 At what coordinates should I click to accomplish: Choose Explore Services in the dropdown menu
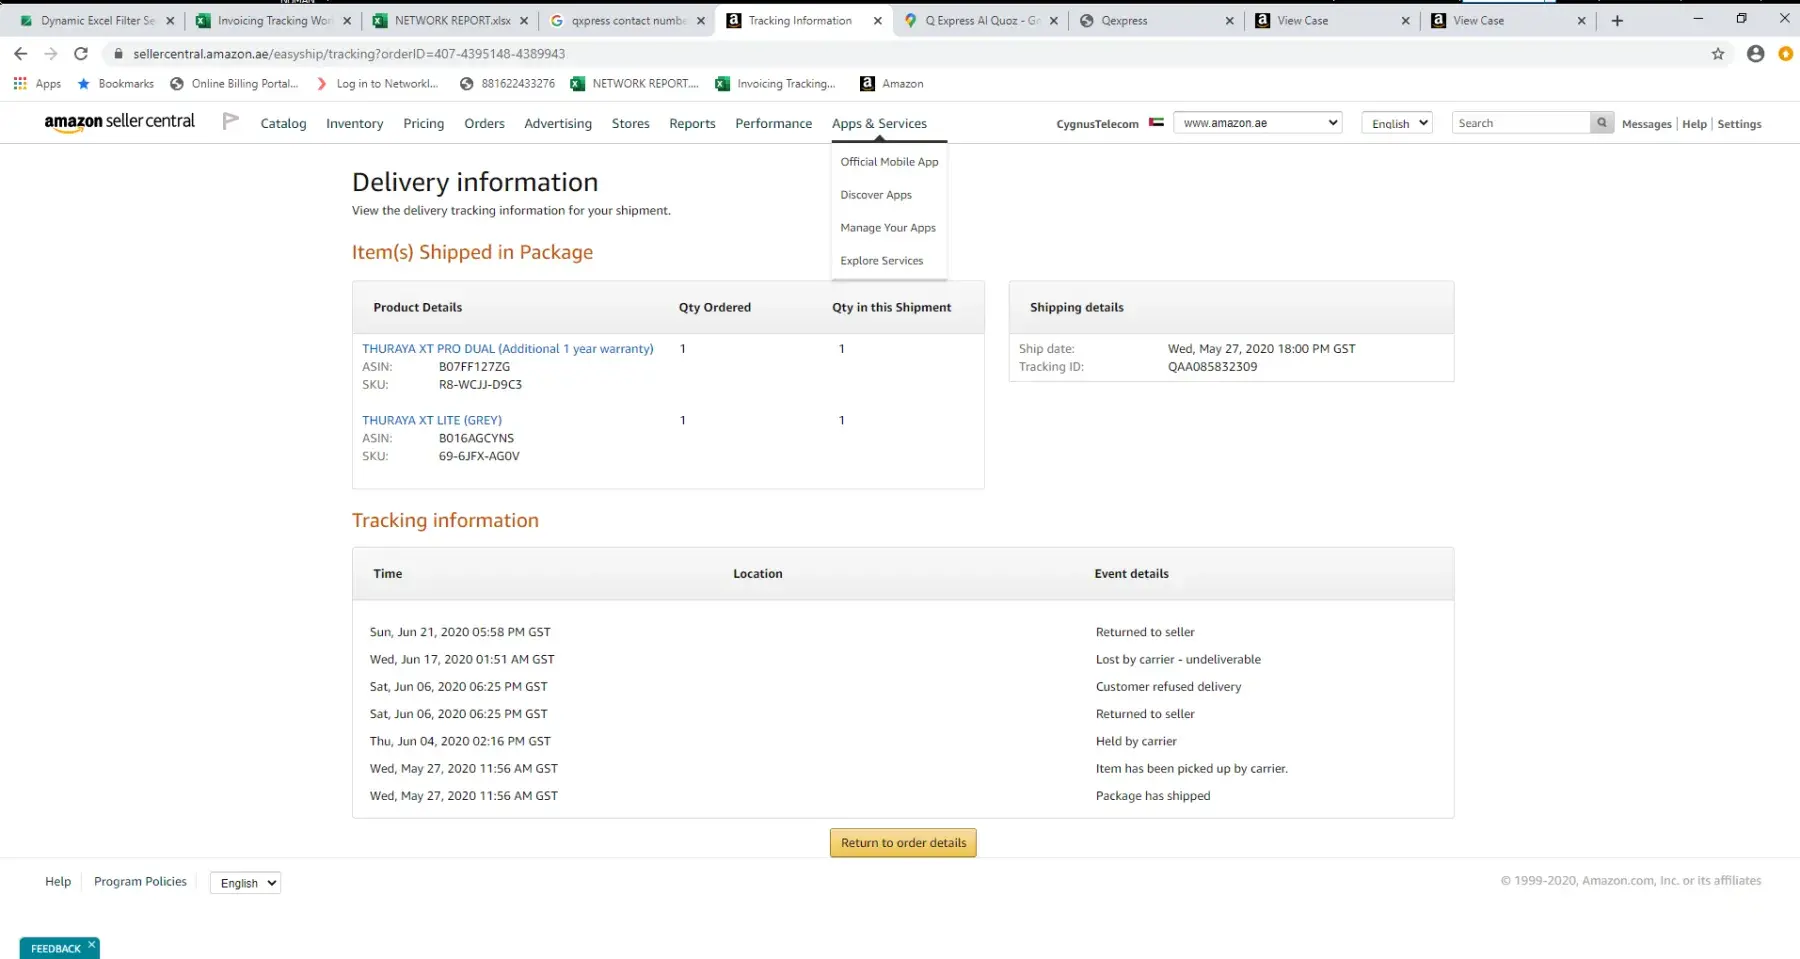pyautogui.click(x=881, y=261)
